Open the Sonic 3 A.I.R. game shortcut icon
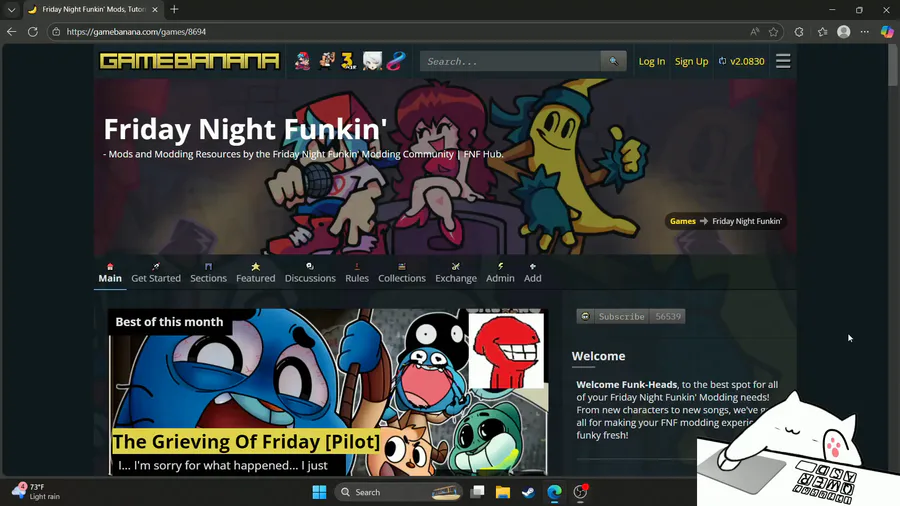The image size is (900, 506). pyautogui.click(x=348, y=61)
